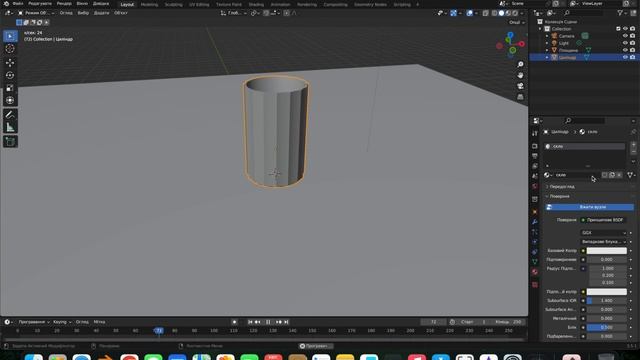Click the viewport zoom magnifier icon
The height and width of the screenshot is (360, 640).
point(520,64)
